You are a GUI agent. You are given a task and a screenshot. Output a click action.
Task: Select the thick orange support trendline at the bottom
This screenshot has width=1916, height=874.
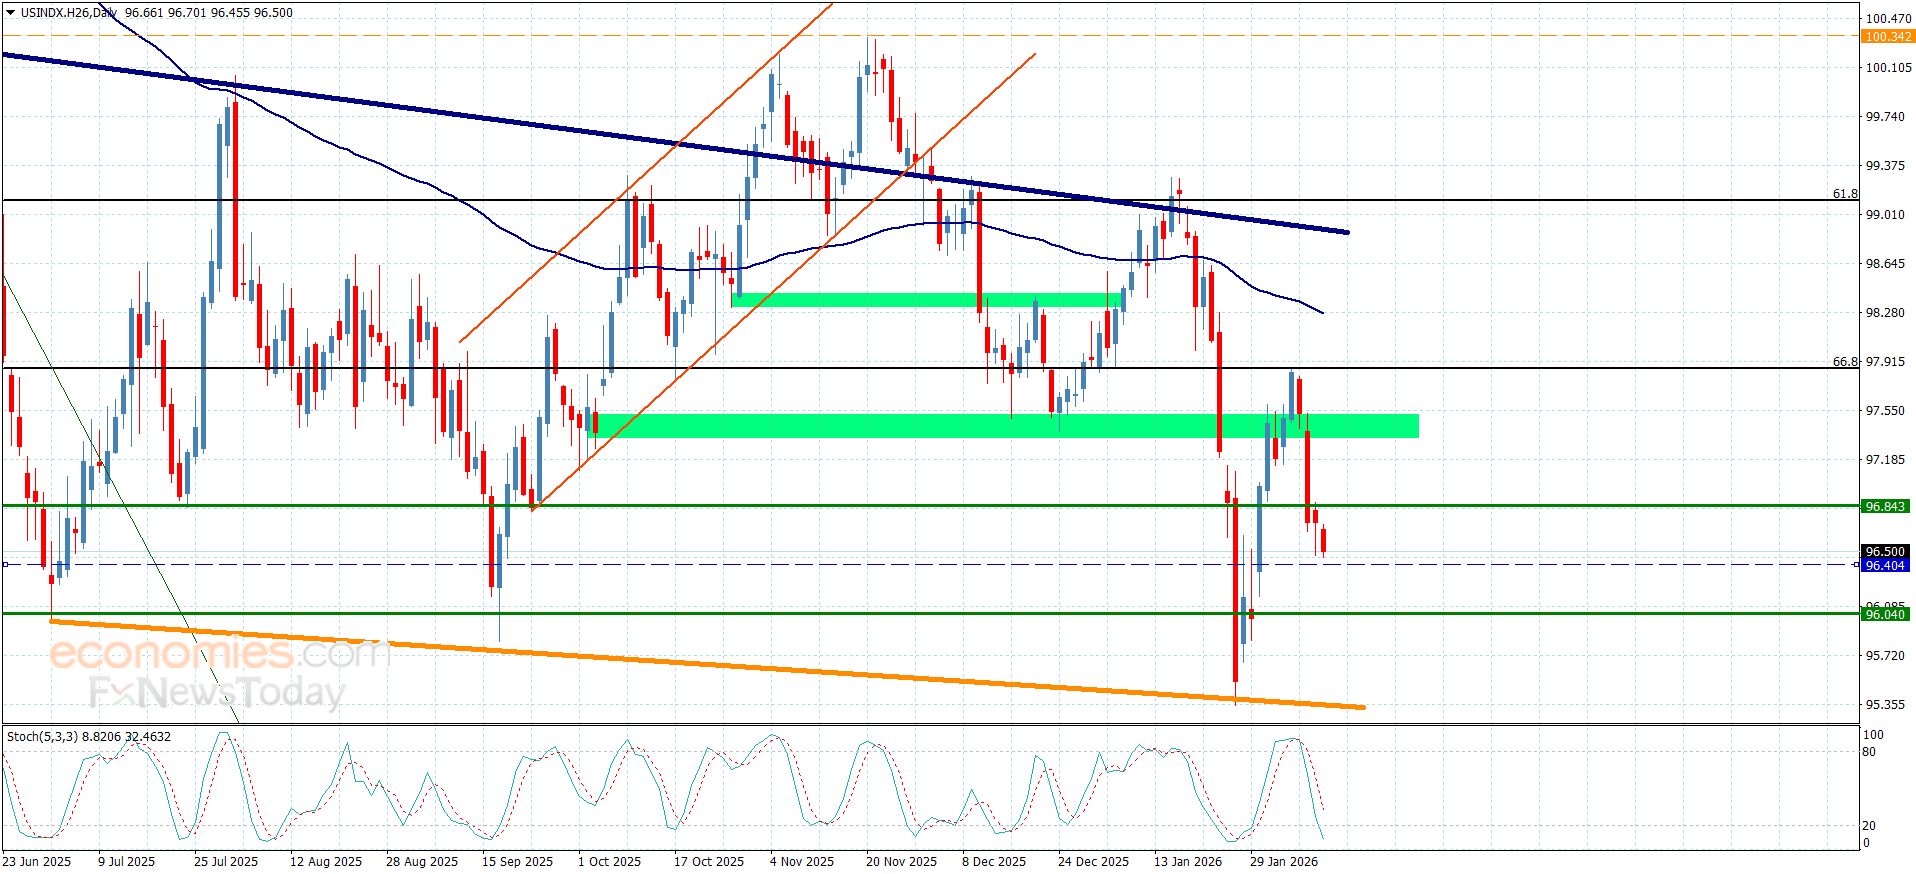[x=707, y=664]
